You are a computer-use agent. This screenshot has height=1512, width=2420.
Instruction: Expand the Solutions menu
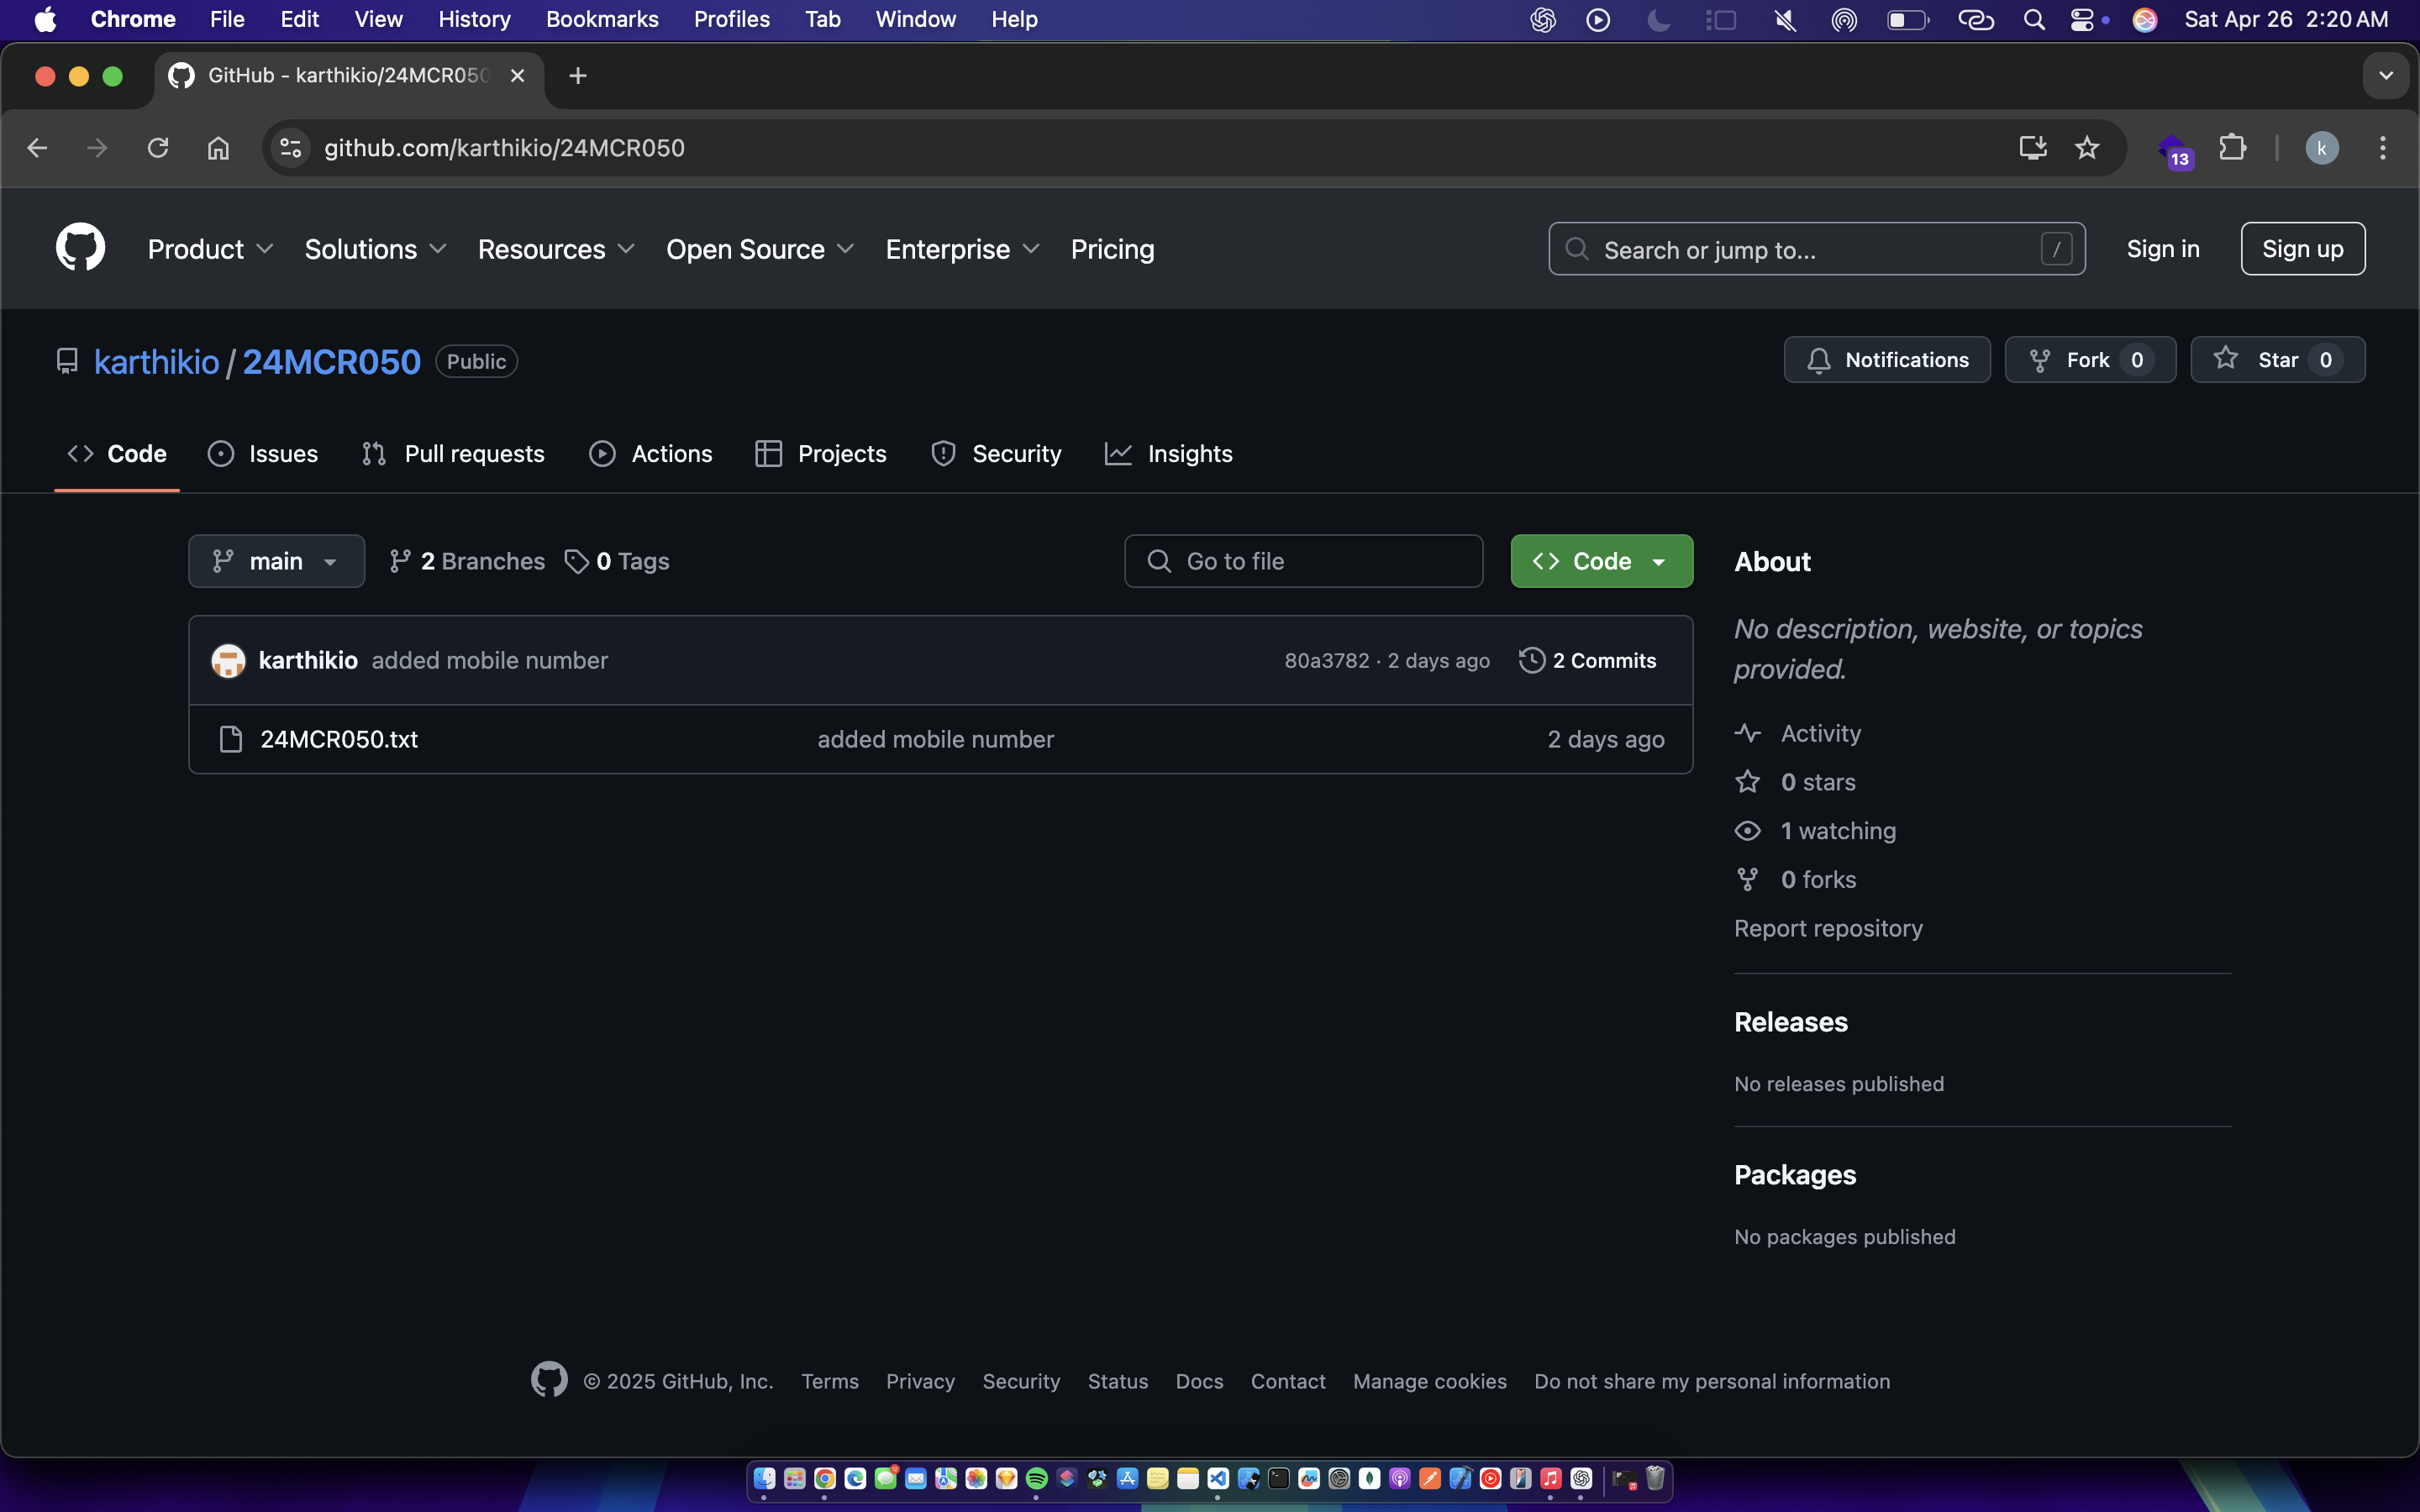click(x=375, y=249)
